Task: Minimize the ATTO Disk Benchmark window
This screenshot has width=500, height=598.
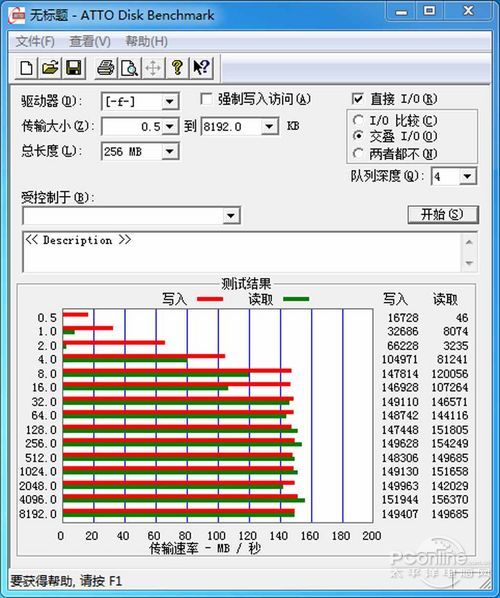Action: click(x=401, y=12)
